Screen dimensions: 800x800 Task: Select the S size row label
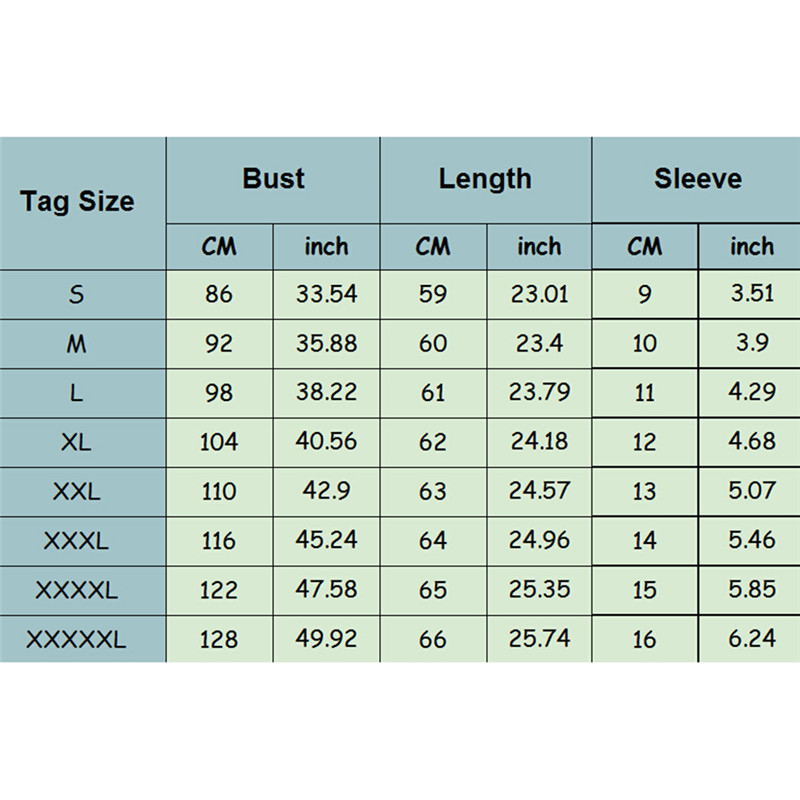click(77, 295)
